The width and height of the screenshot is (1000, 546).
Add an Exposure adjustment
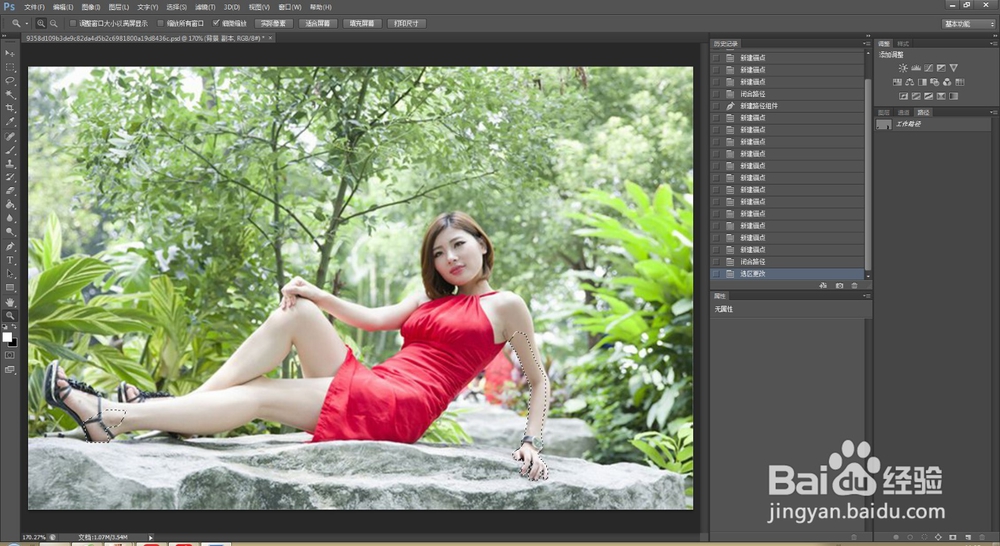[x=941, y=68]
